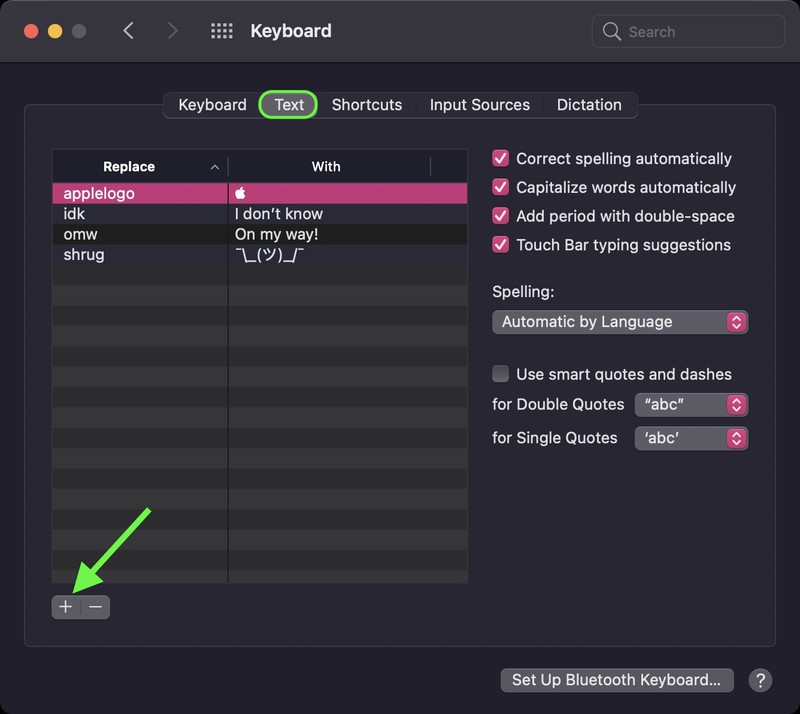800x714 pixels.
Task: Toggle Add period with double-space
Action: point(501,216)
